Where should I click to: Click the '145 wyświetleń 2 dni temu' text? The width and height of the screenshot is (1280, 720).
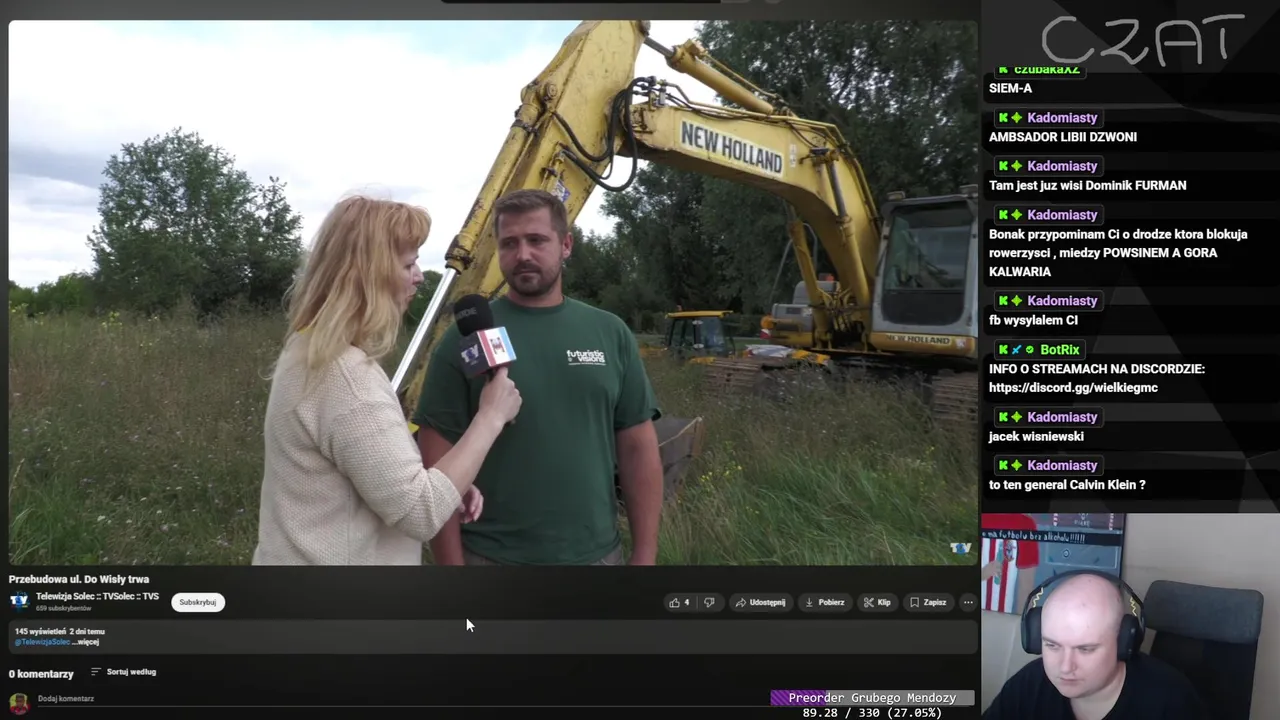60,632
